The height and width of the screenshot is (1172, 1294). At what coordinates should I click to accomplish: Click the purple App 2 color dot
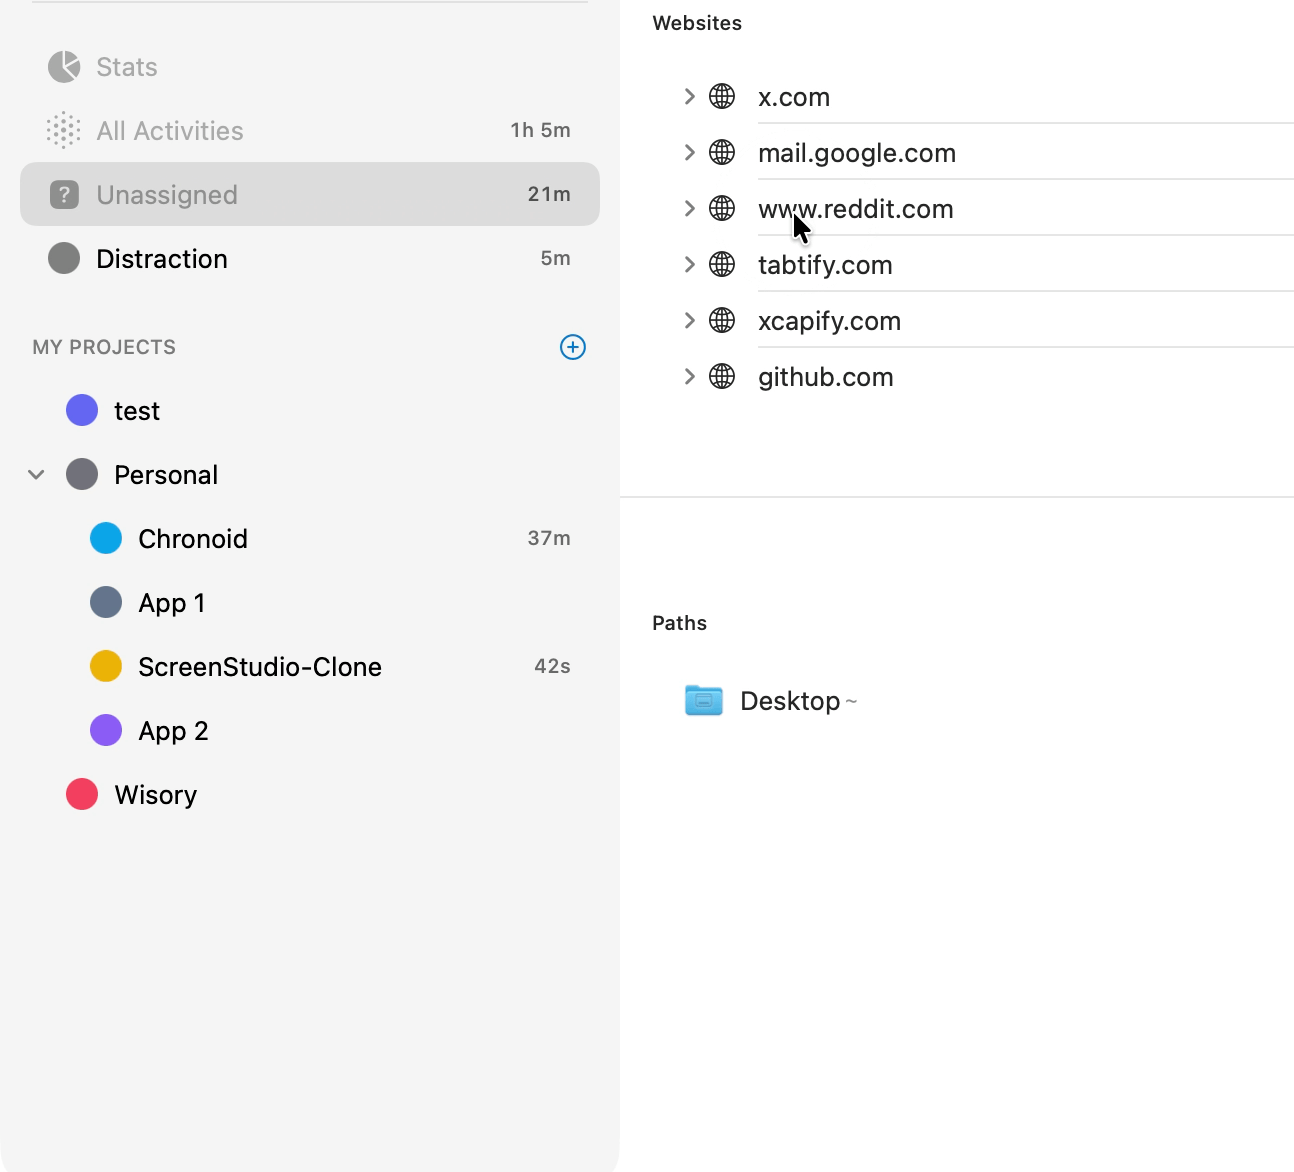click(x=106, y=731)
